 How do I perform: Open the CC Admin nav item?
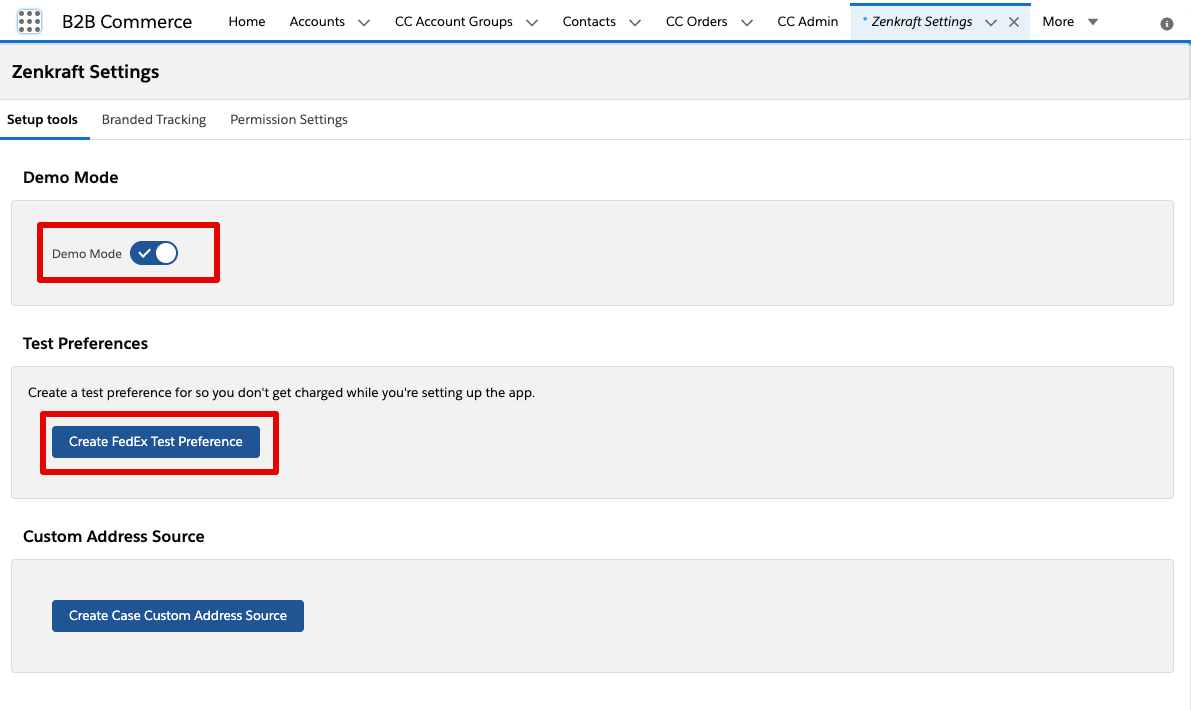[807, 22]
